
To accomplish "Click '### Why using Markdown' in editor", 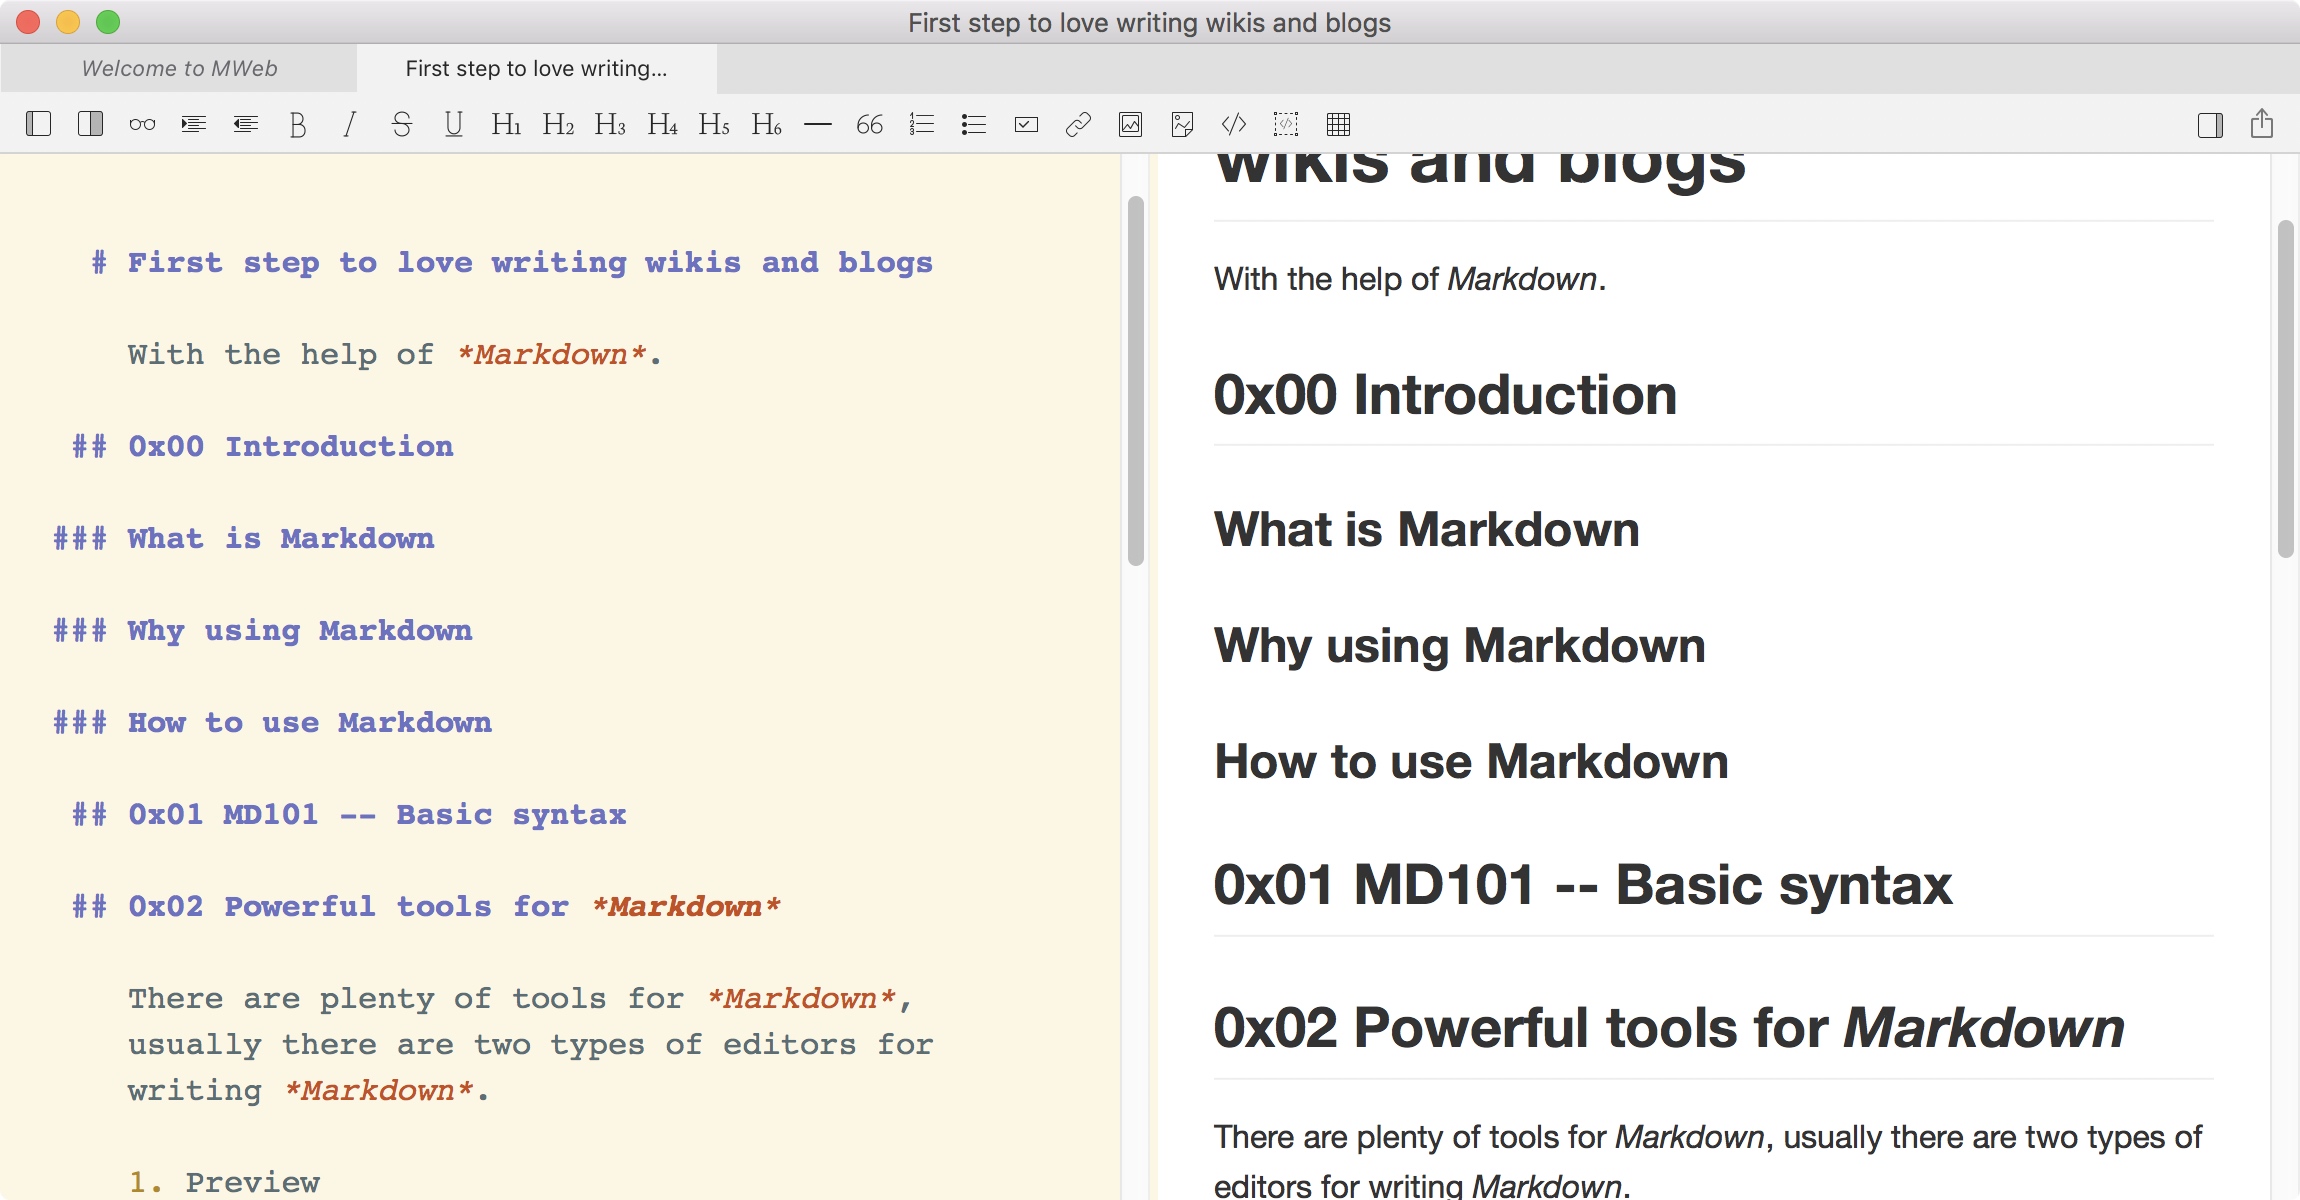I will (263, 630).
